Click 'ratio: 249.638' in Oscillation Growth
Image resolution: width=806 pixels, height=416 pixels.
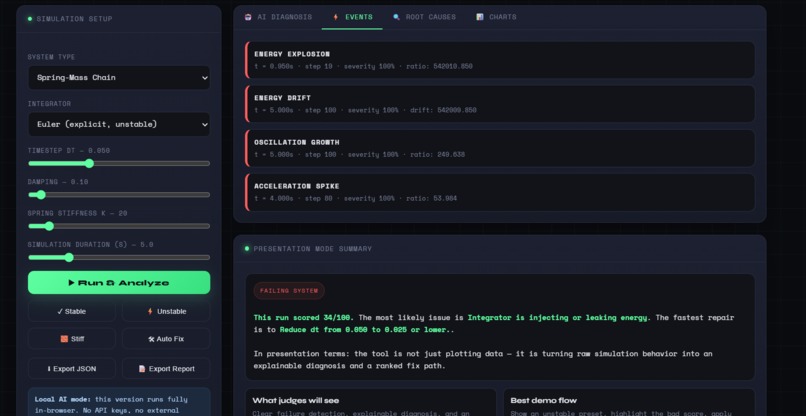[437, 154]
